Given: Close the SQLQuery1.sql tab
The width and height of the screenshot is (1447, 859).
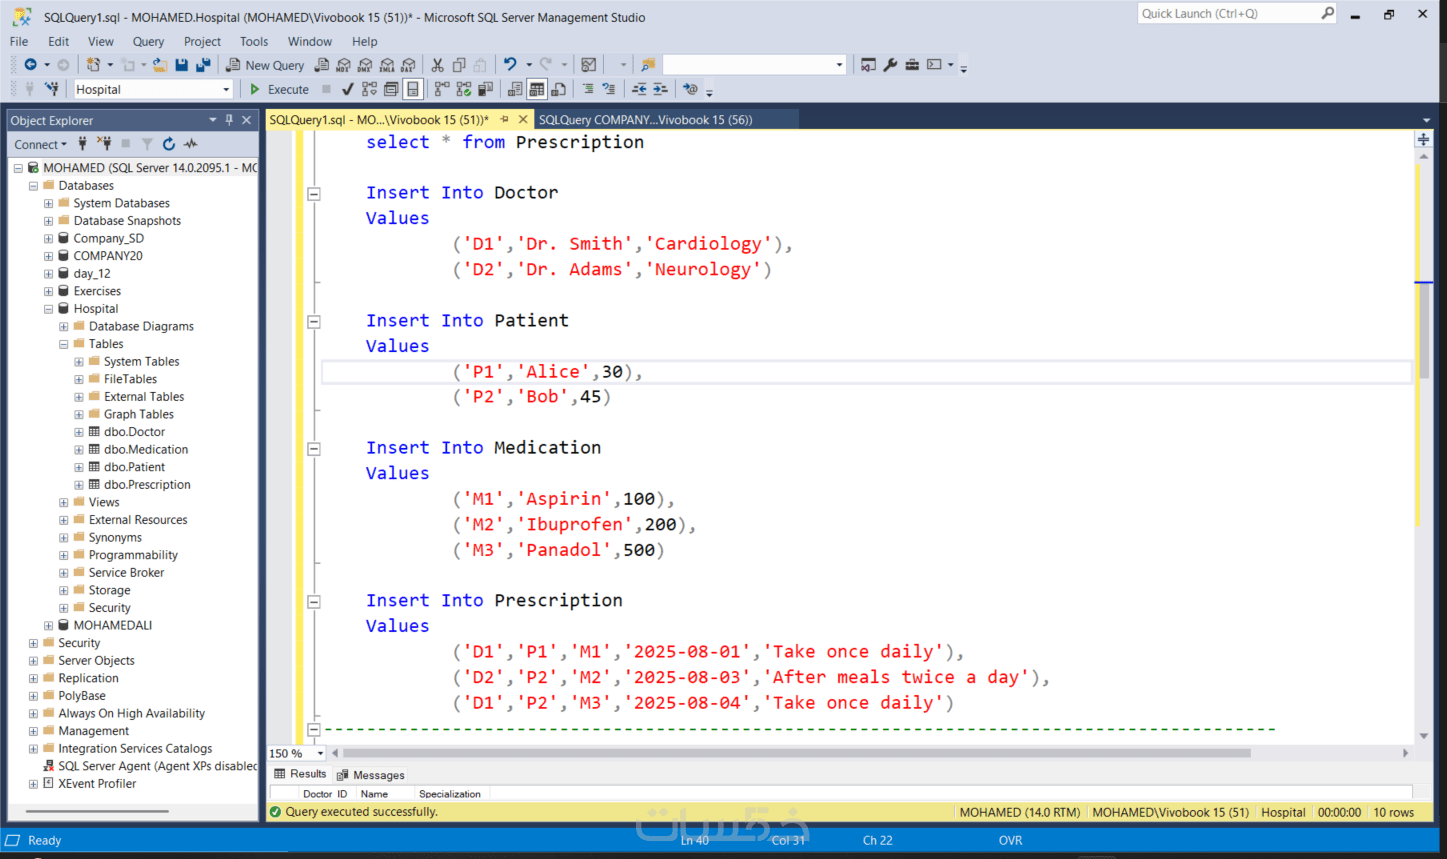Looking at the screenshot, I should [522, 119].
